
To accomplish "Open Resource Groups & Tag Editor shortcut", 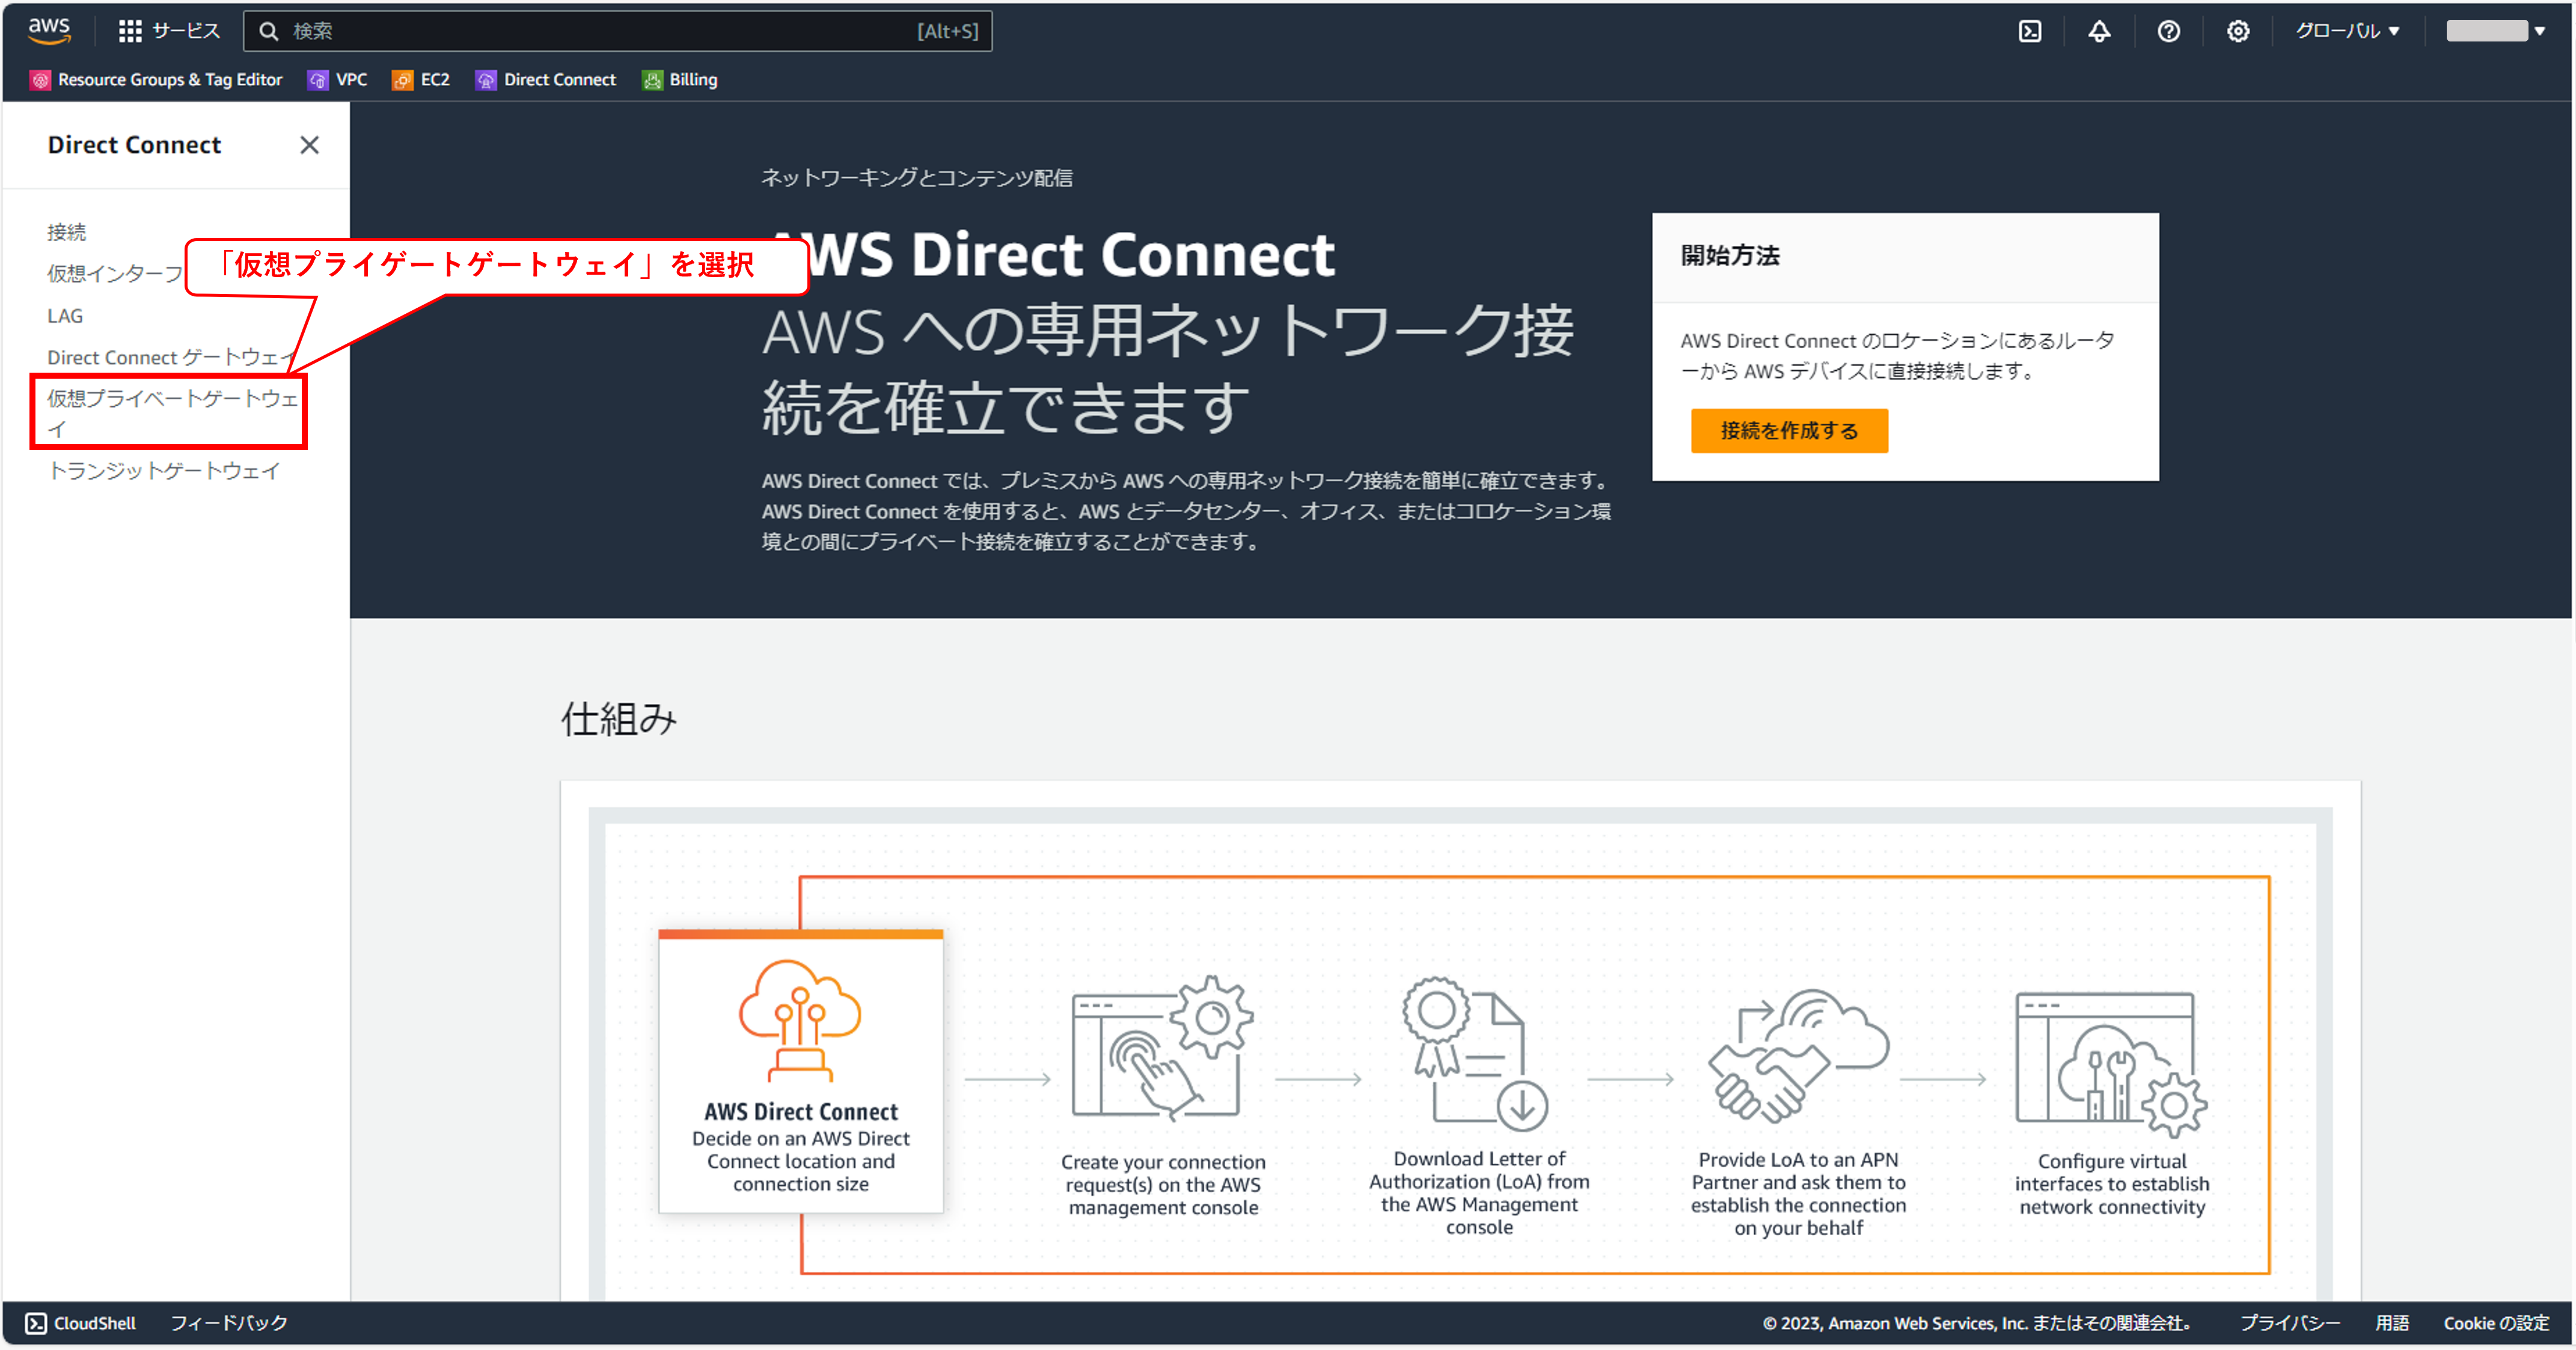I will [x=157, y=80].
